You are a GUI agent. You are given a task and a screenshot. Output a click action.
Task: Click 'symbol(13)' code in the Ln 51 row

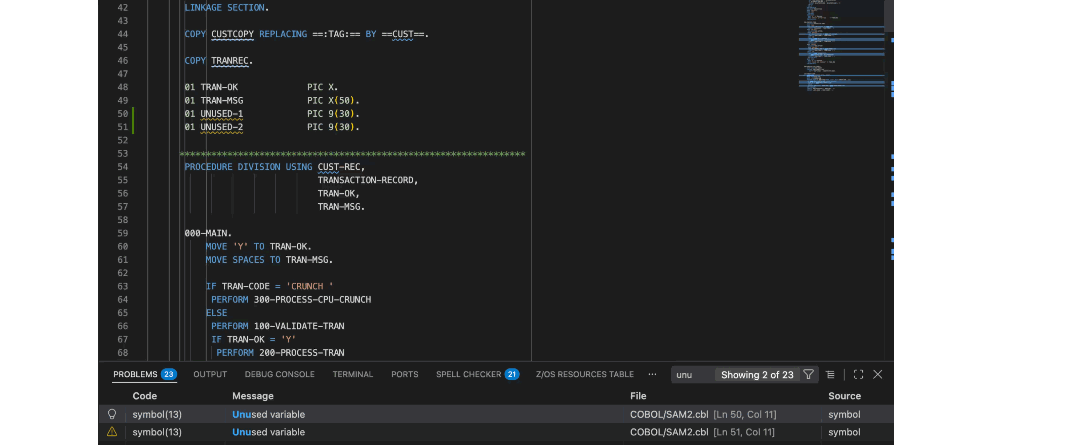tap(157, 432)
